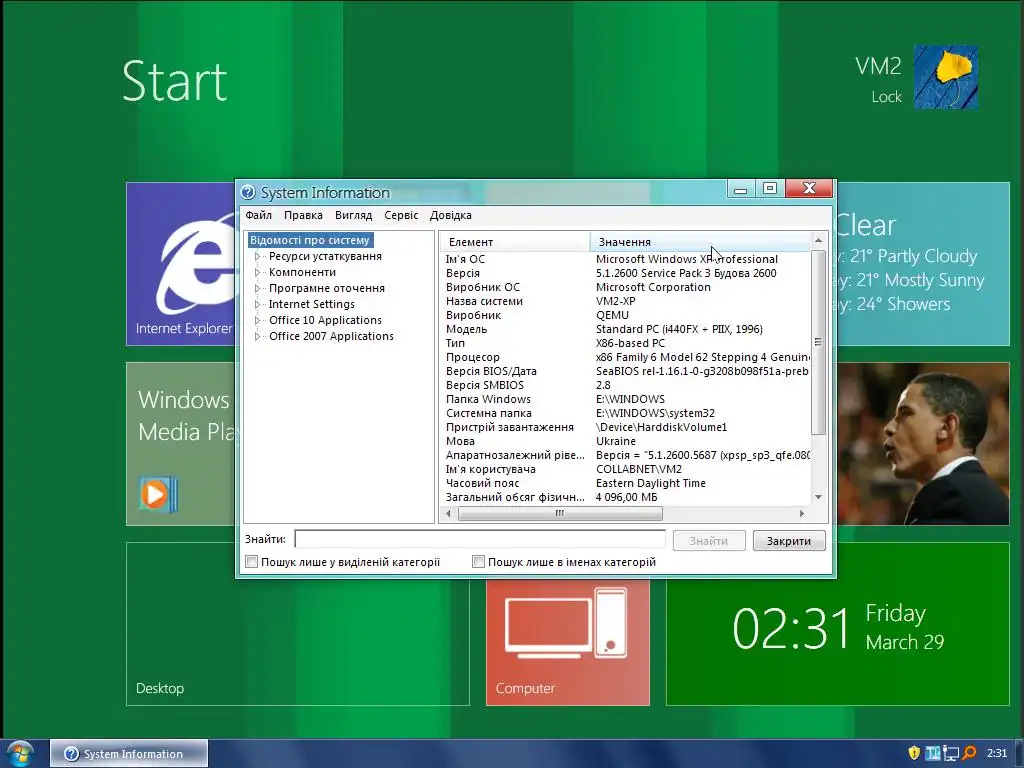Expand the Компоненти tree node

257,272
